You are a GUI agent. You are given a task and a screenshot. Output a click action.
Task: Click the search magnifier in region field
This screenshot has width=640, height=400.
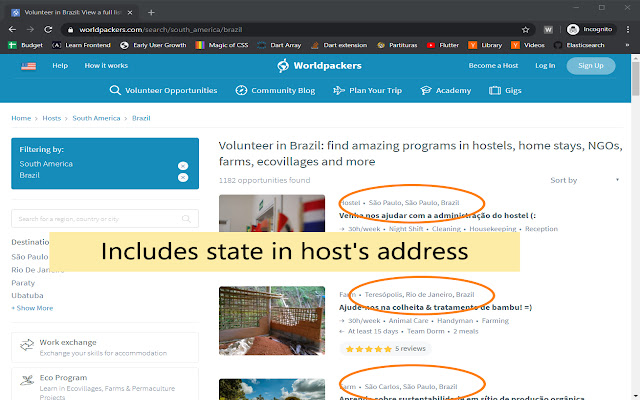186,219
